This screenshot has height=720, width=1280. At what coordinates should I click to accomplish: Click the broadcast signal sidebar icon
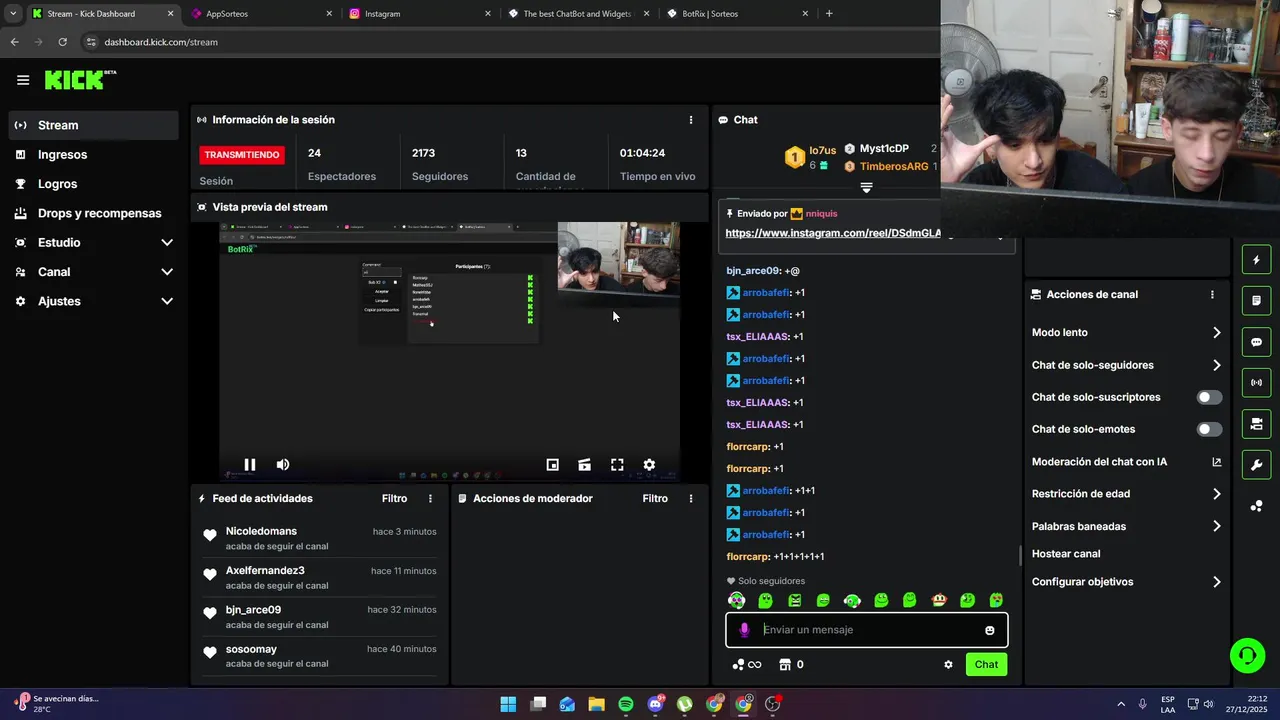pyautogui.click(x=1257, y=383)
